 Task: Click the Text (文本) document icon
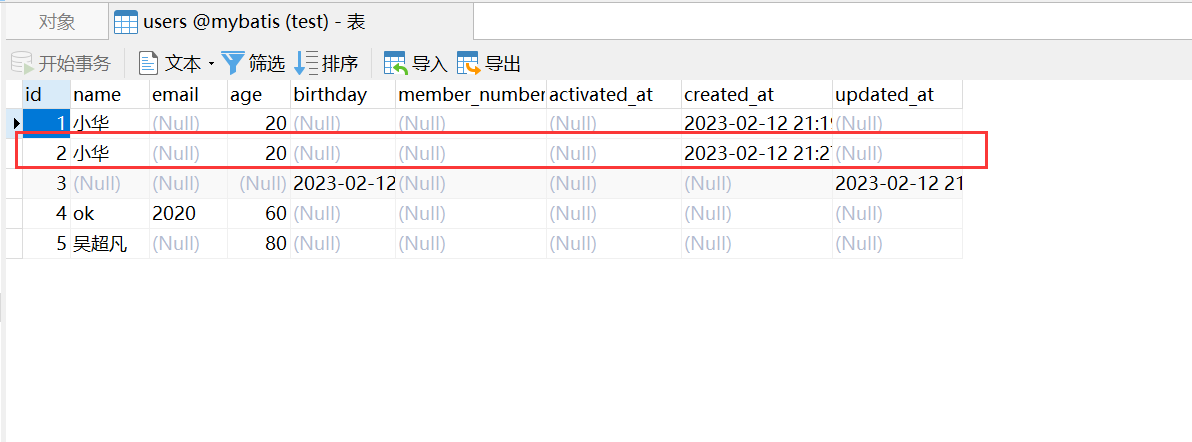pyautogui.click(x=148, y=63)
